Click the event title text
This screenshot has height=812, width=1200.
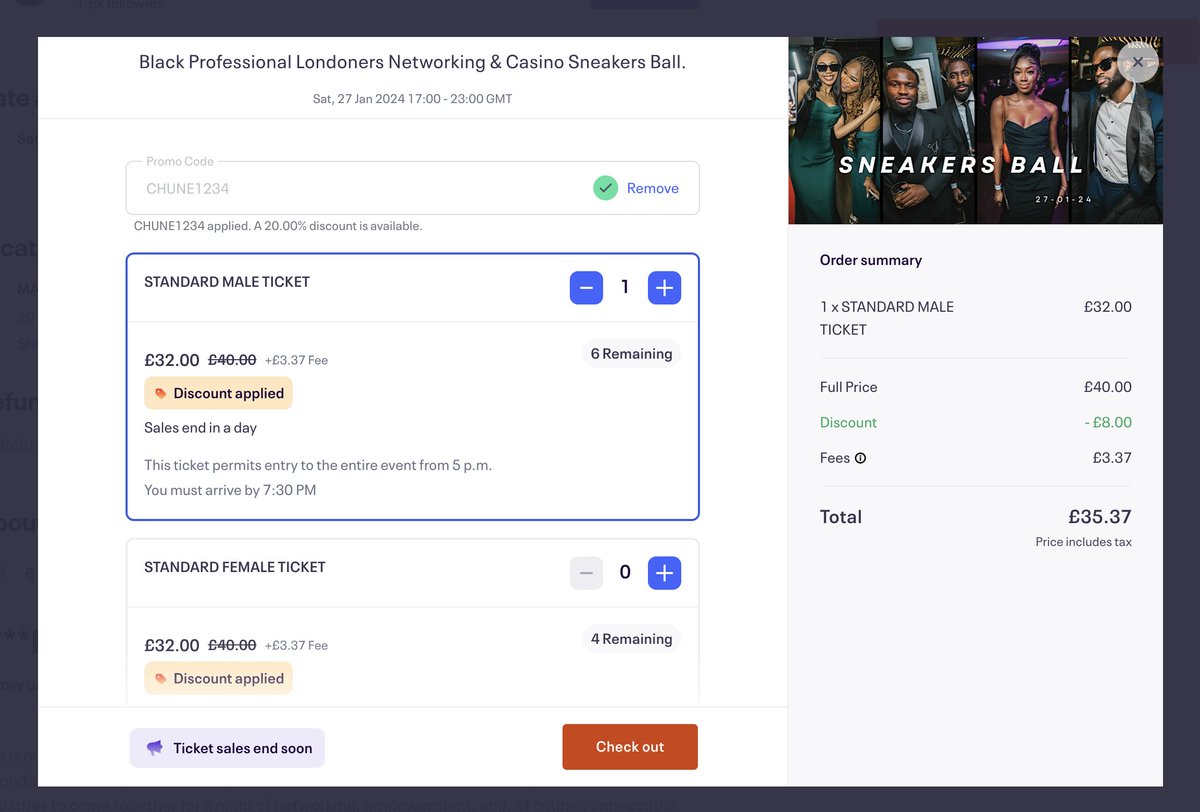tap(412, 62)
